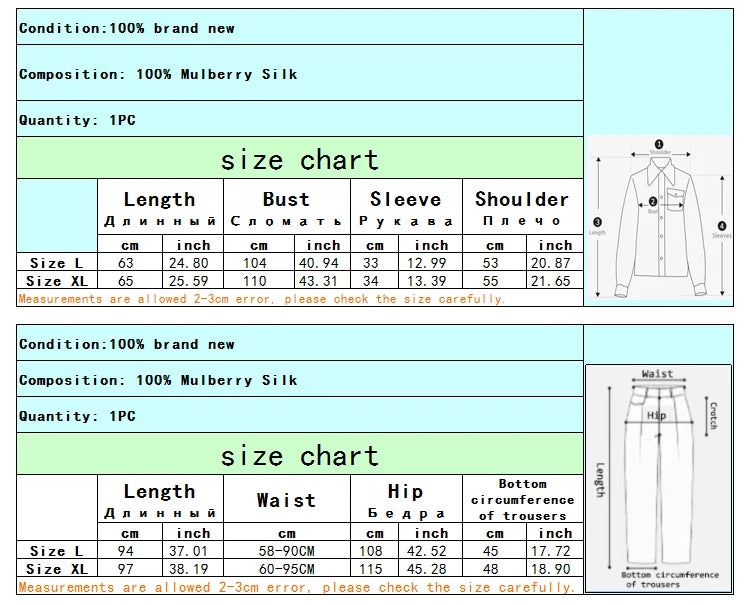Click the number 1 Shoulder marker on shirt diagram
750x605 pixels.
(x=659, y=144)
